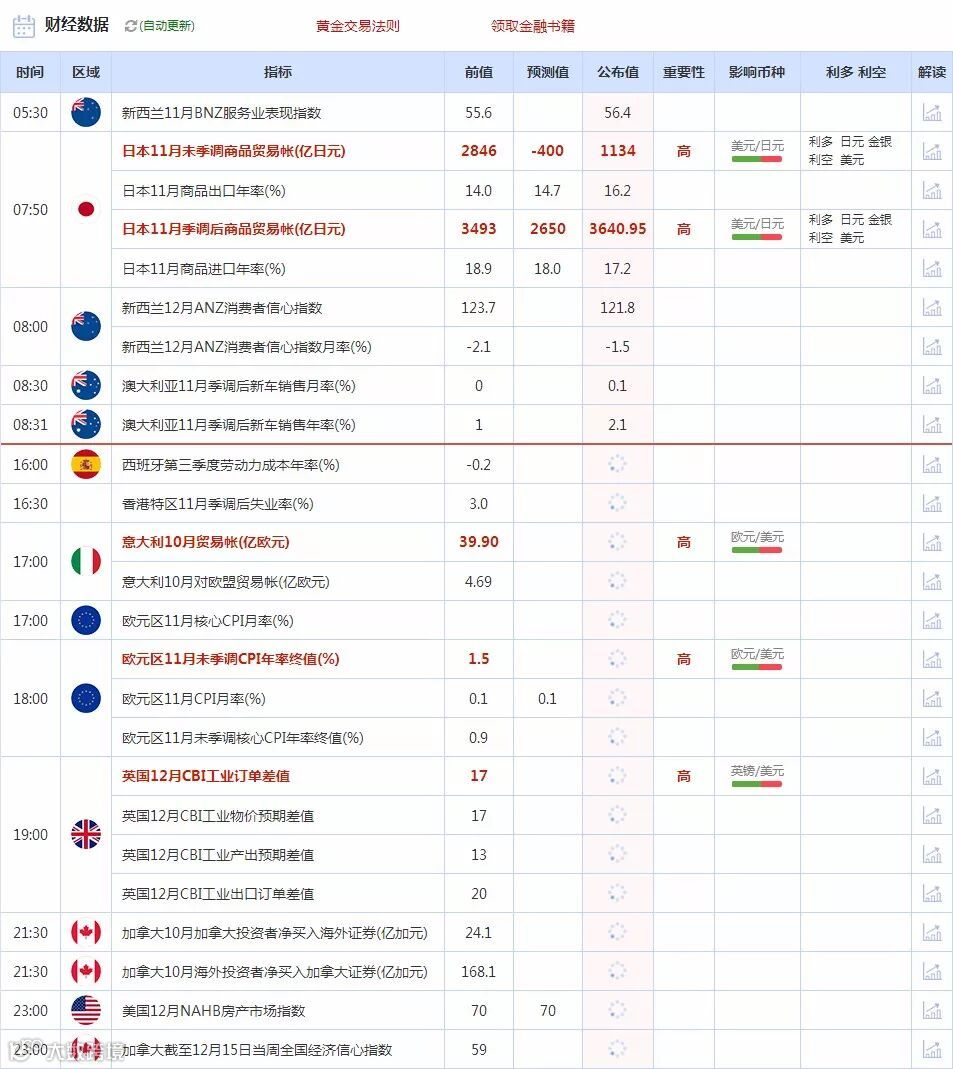
Task: Open chart icon for 英国12月CBI工业订单差值
Action: (x=932, y=776)
